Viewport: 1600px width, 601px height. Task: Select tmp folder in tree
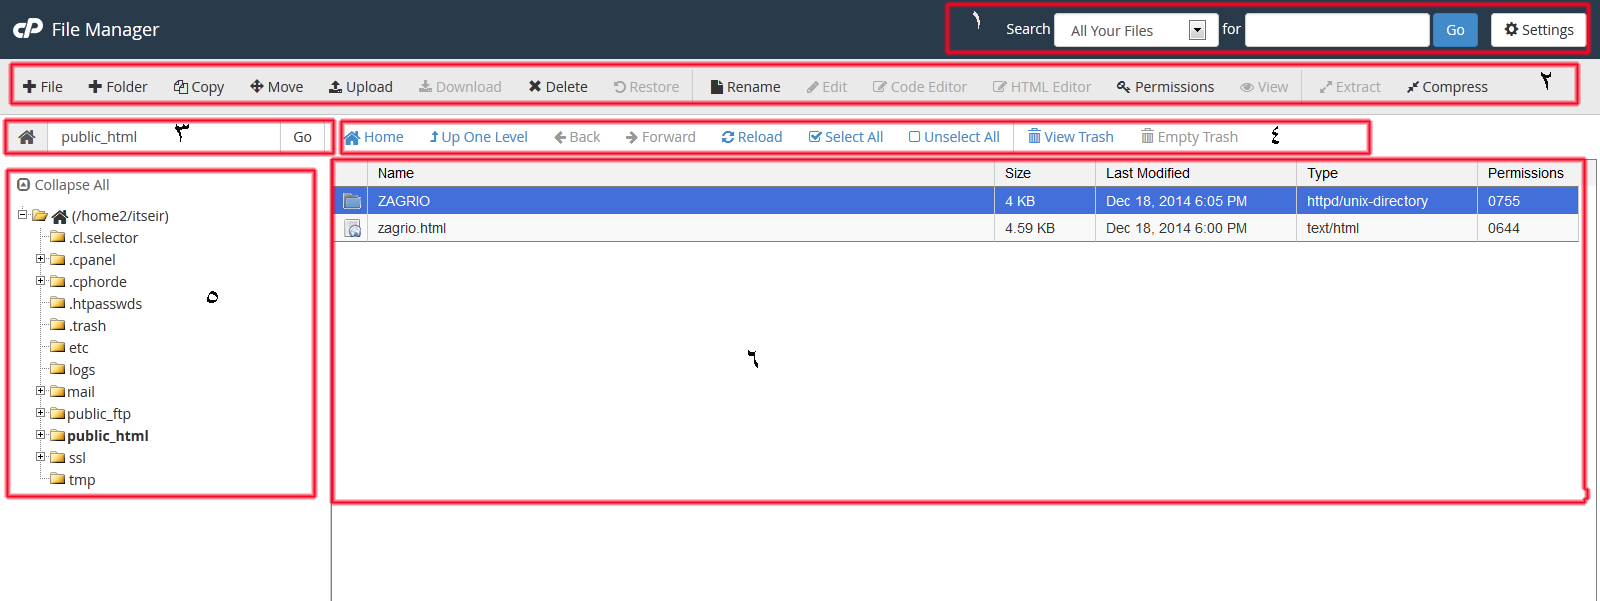click(82, 480)
